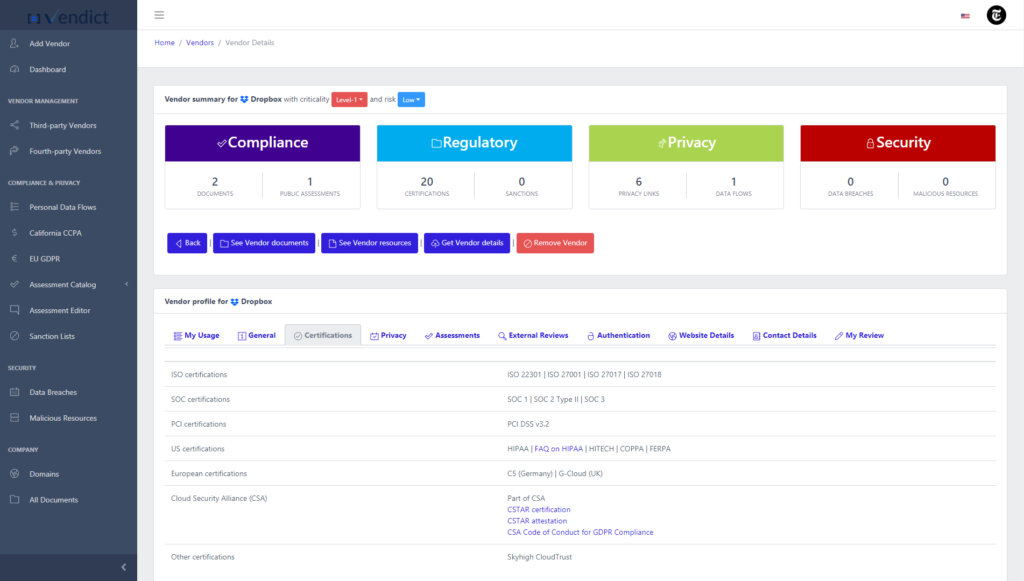Click the Domains globe icon
Screen dimensions: 1024x581
(x=14, y=473)
